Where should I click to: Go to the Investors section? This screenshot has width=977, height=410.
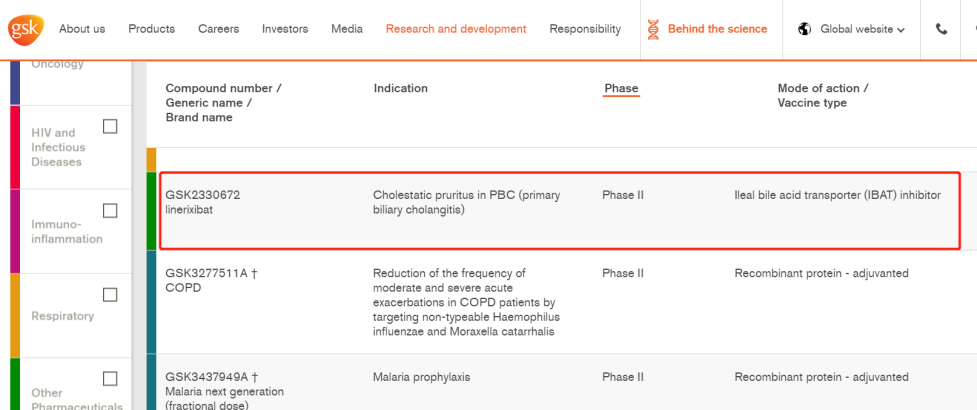(285, 29)
